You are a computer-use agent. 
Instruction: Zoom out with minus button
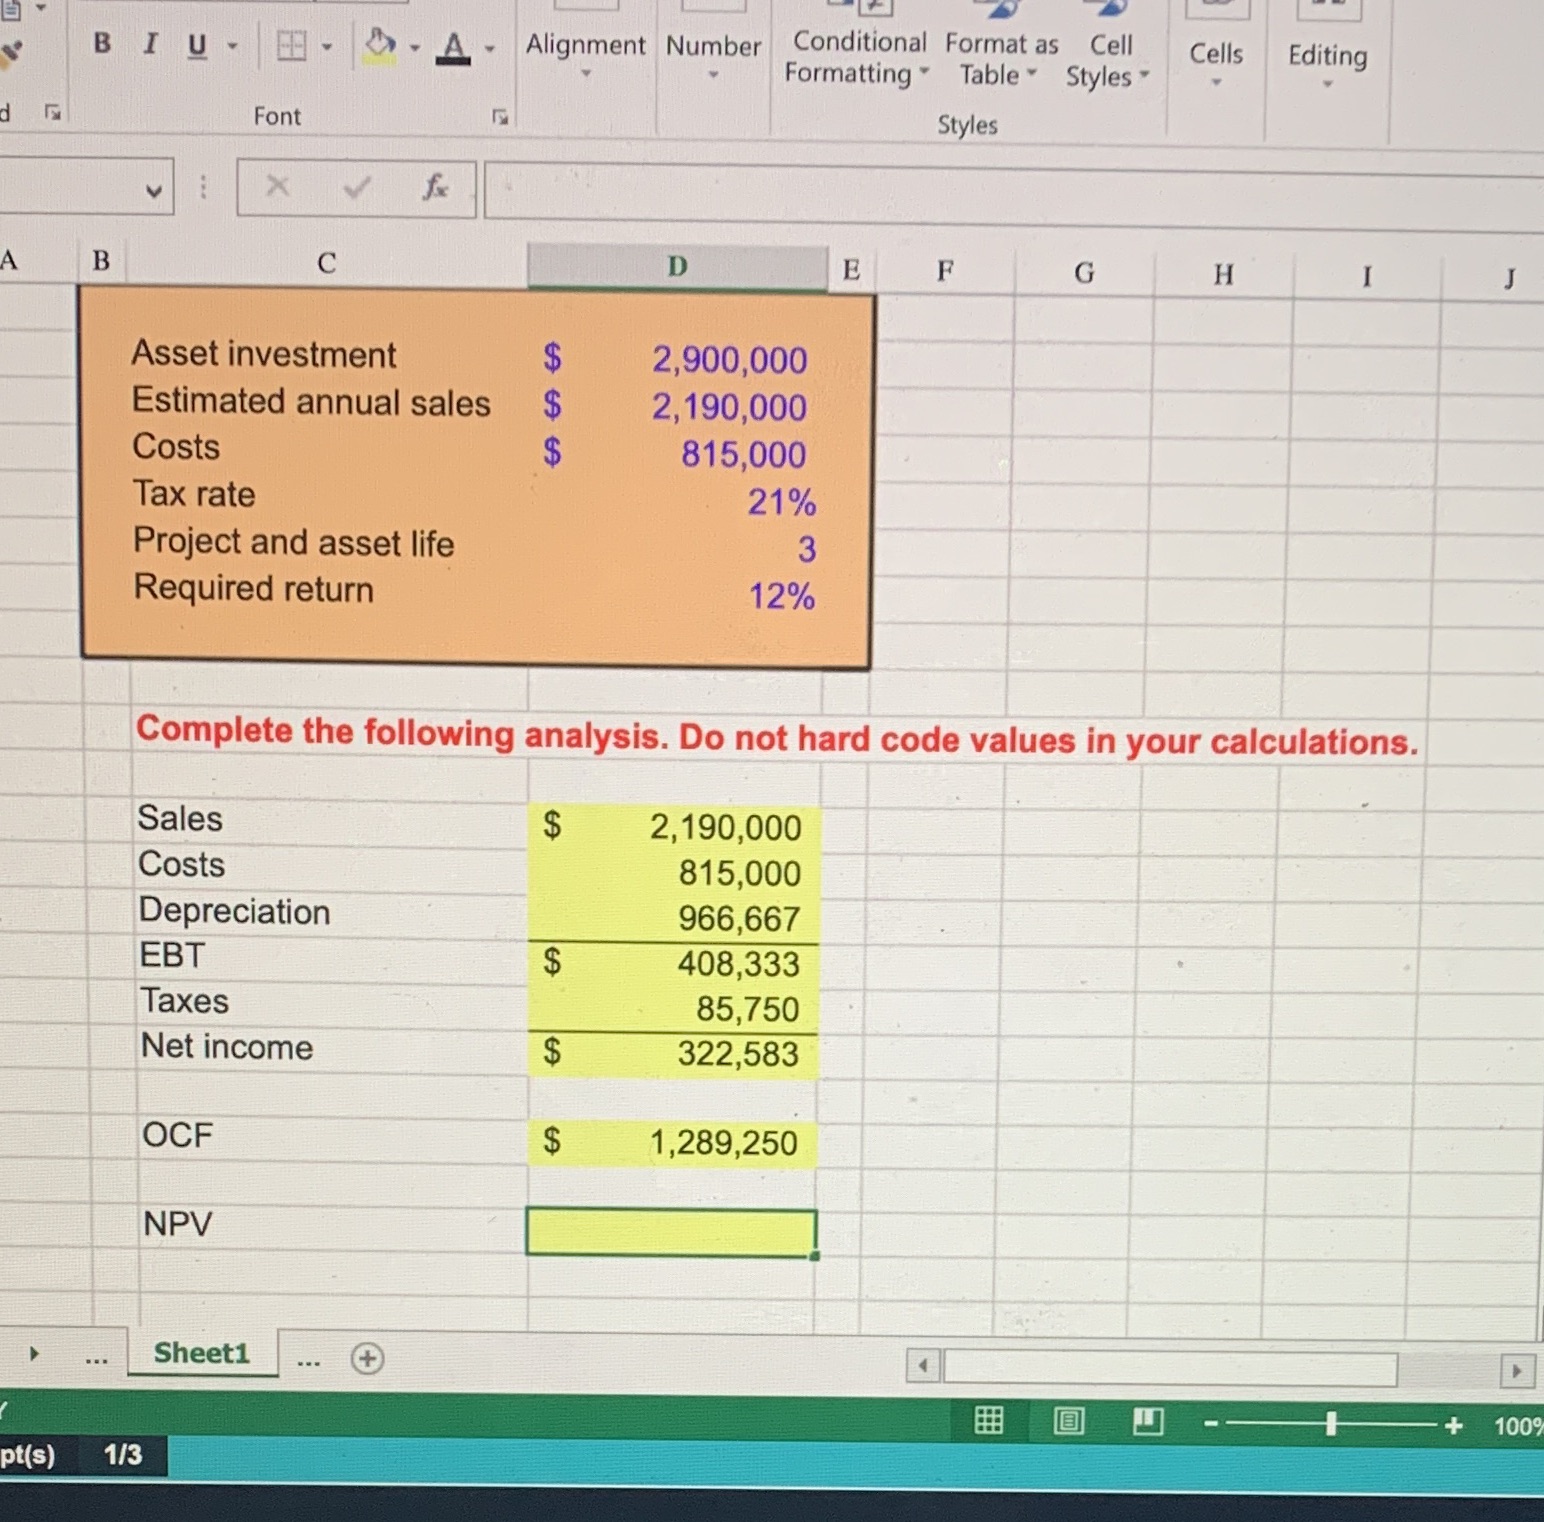(1211, 1424)
